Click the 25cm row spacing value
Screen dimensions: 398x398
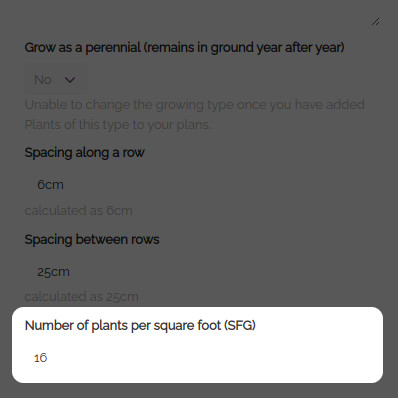click(53, 272)
